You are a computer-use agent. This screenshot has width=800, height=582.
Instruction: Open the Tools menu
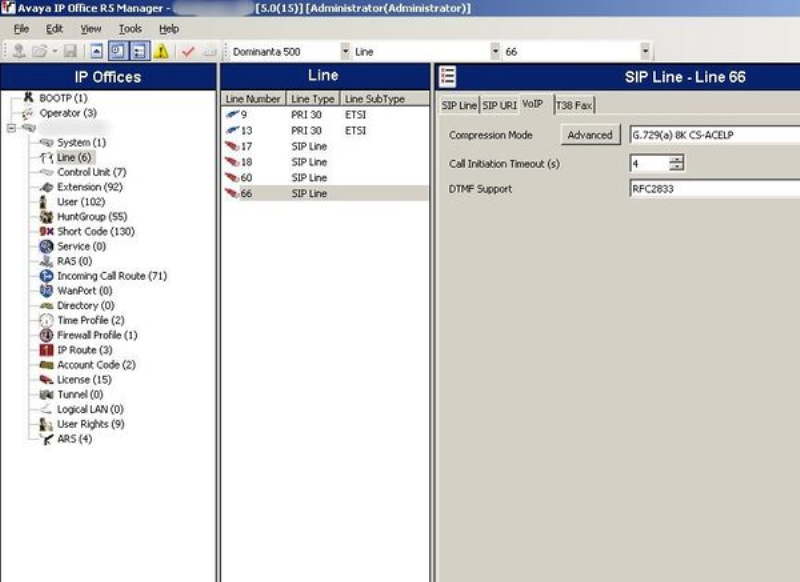[x=130, y=29]
